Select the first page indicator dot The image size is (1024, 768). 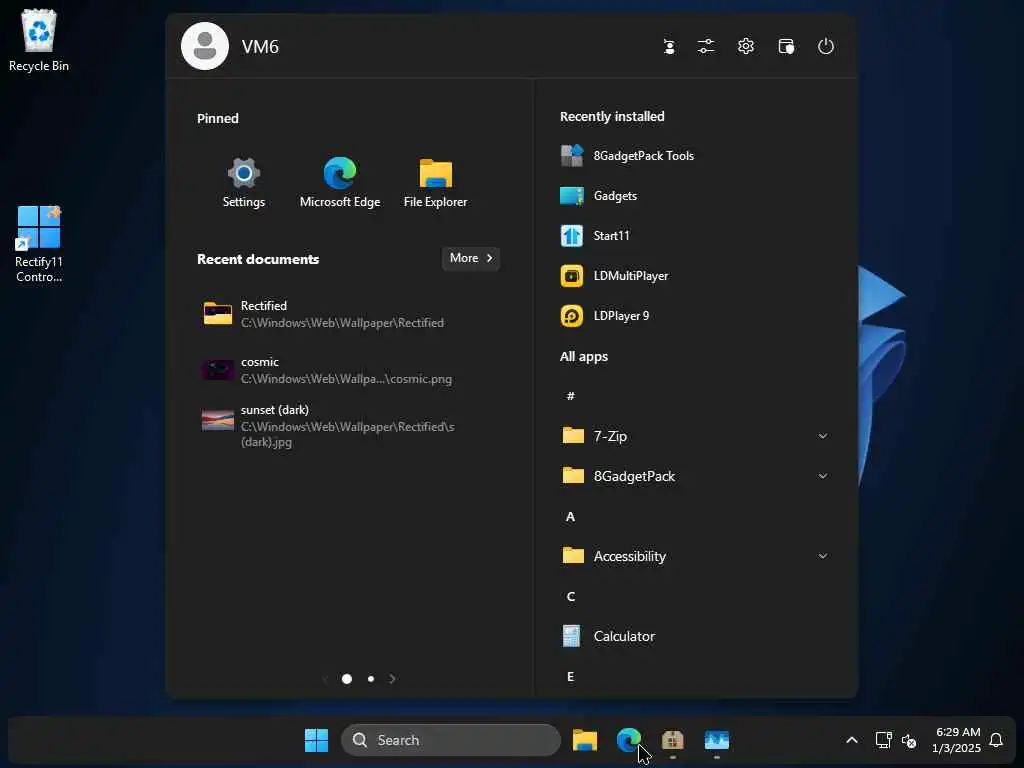click(x=347, y=679)
